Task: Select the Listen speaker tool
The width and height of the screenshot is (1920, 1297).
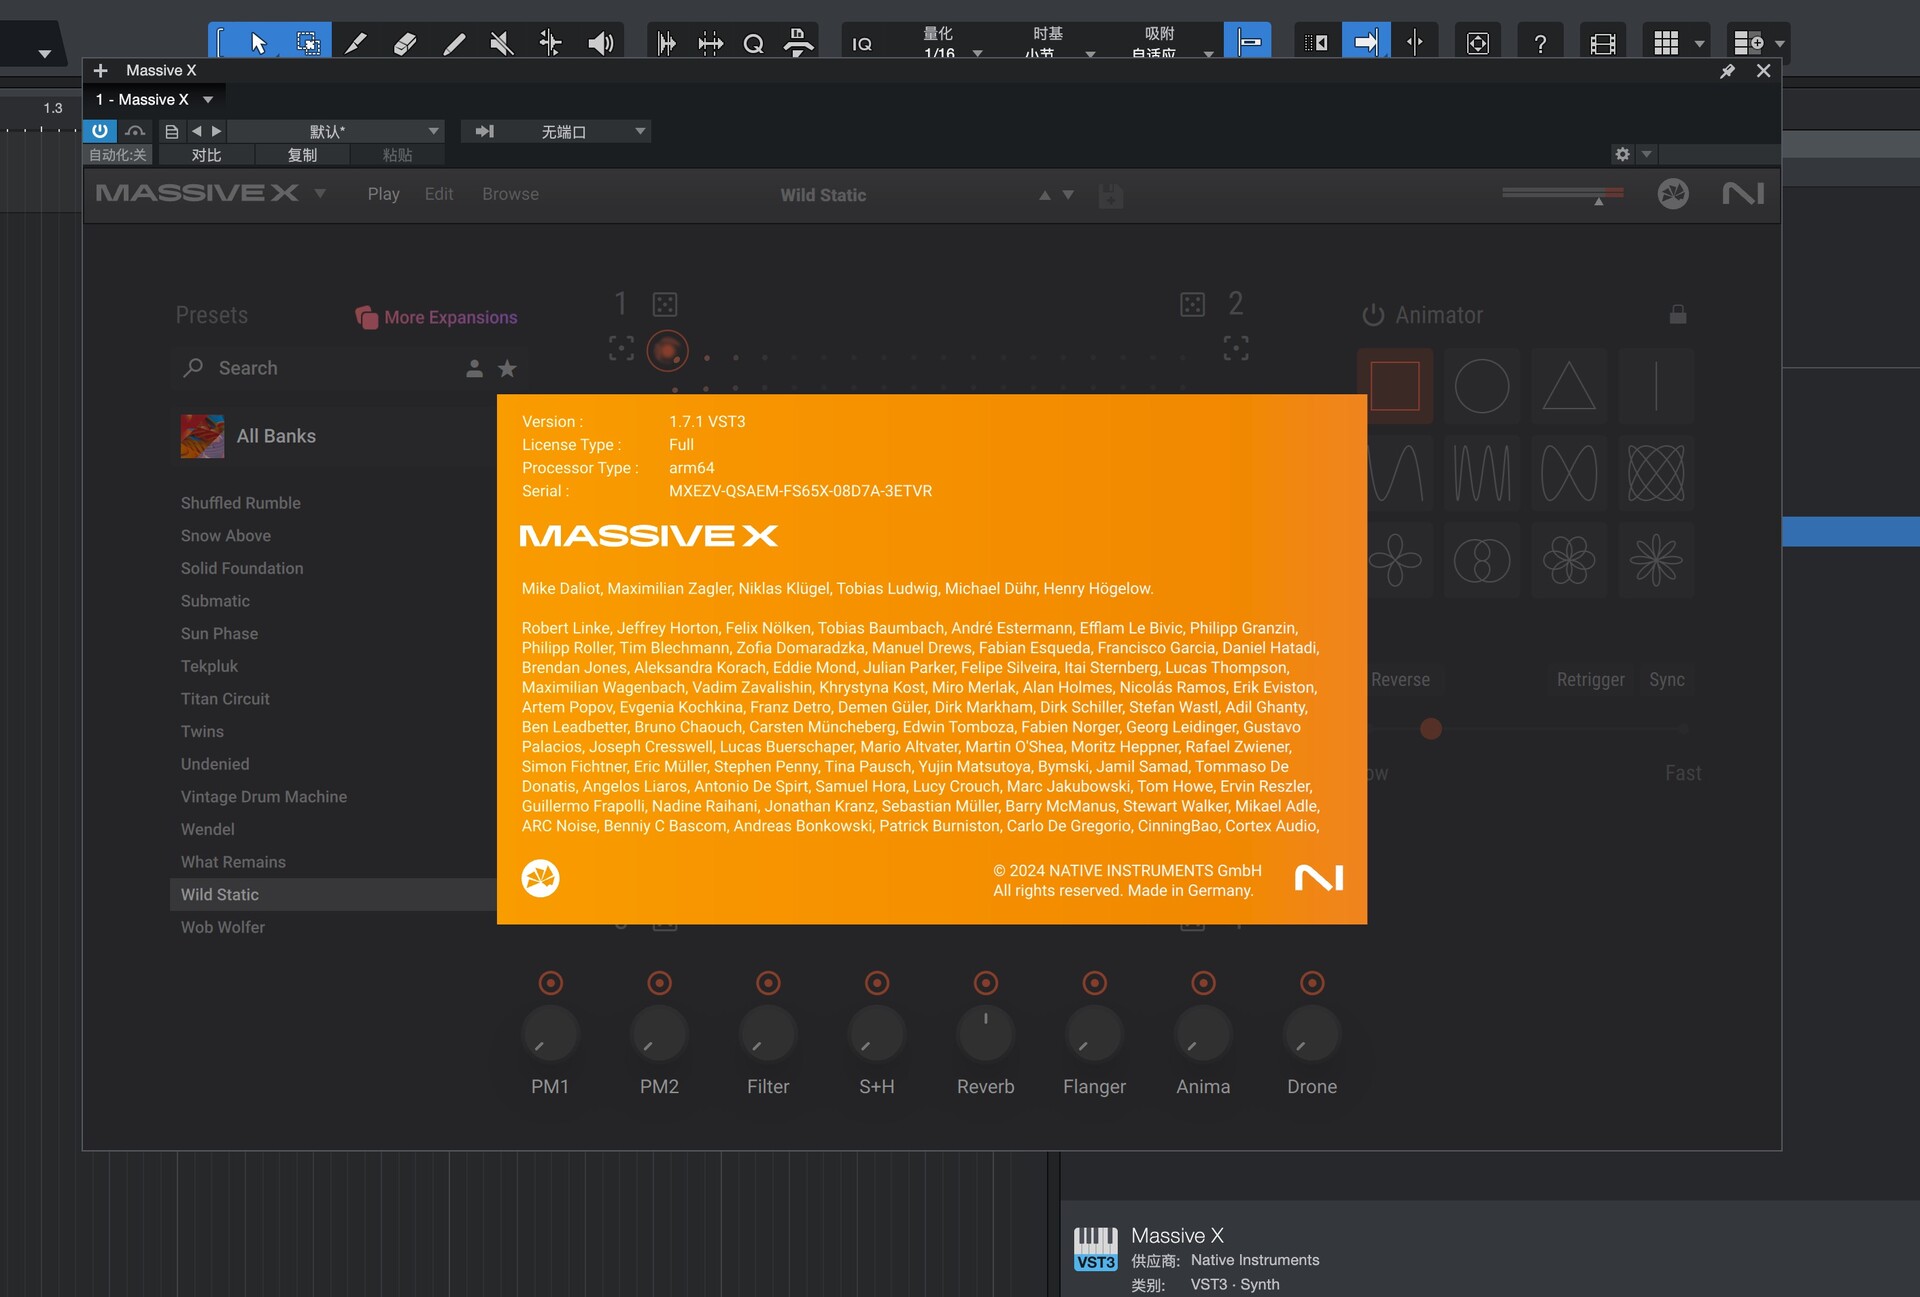Action: click(600, 43)
